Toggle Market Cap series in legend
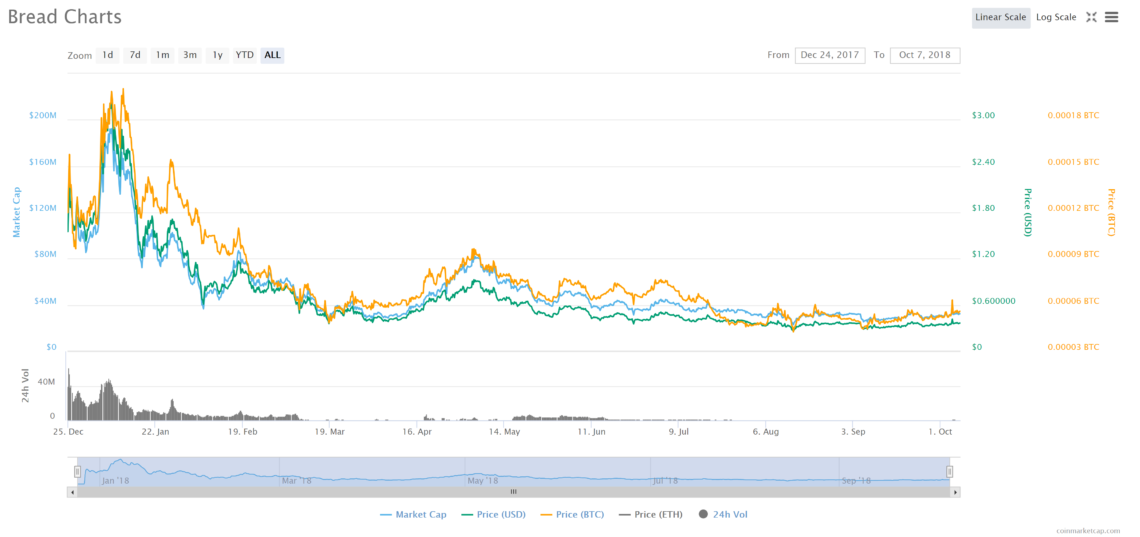The height and width of the screenshot is (537, 1140). [413, 514]
